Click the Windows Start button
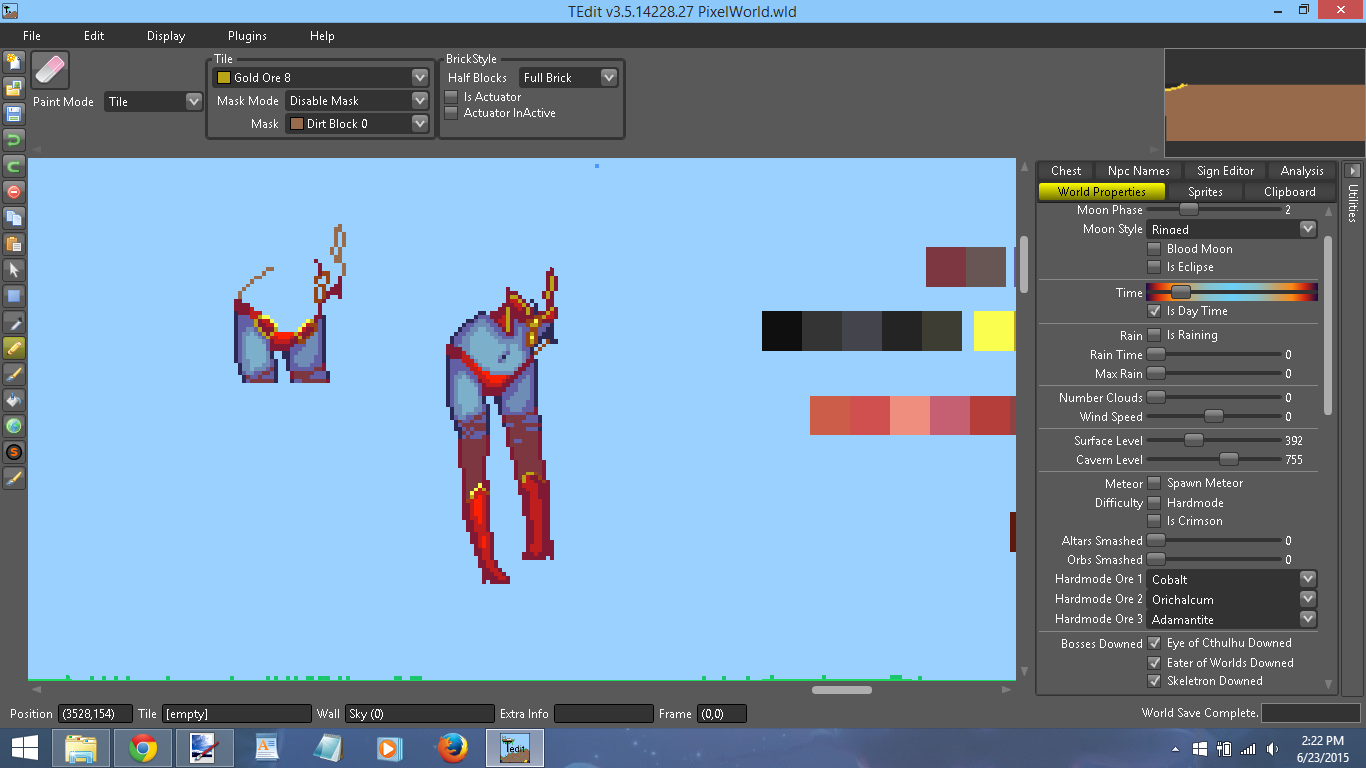 click(24, 748)
